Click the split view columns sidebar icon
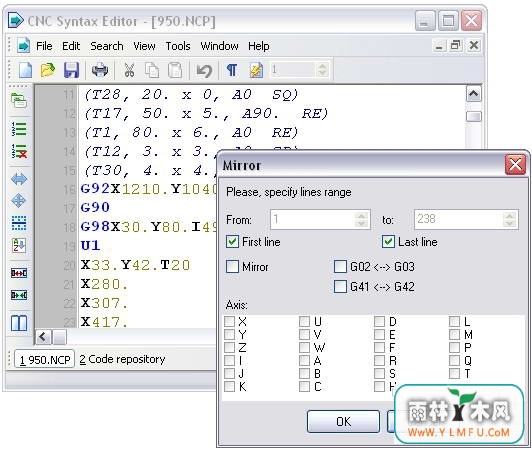 [19, 323]
